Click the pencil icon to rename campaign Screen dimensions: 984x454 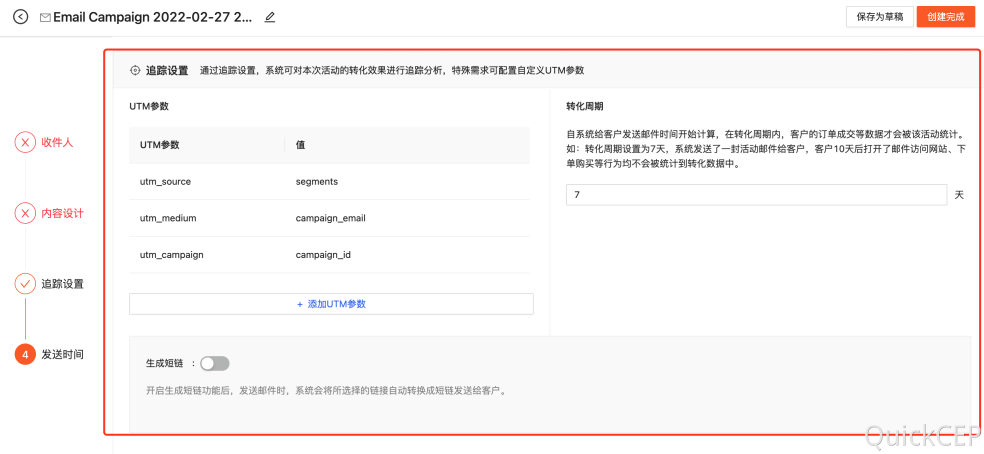(270, 17)
